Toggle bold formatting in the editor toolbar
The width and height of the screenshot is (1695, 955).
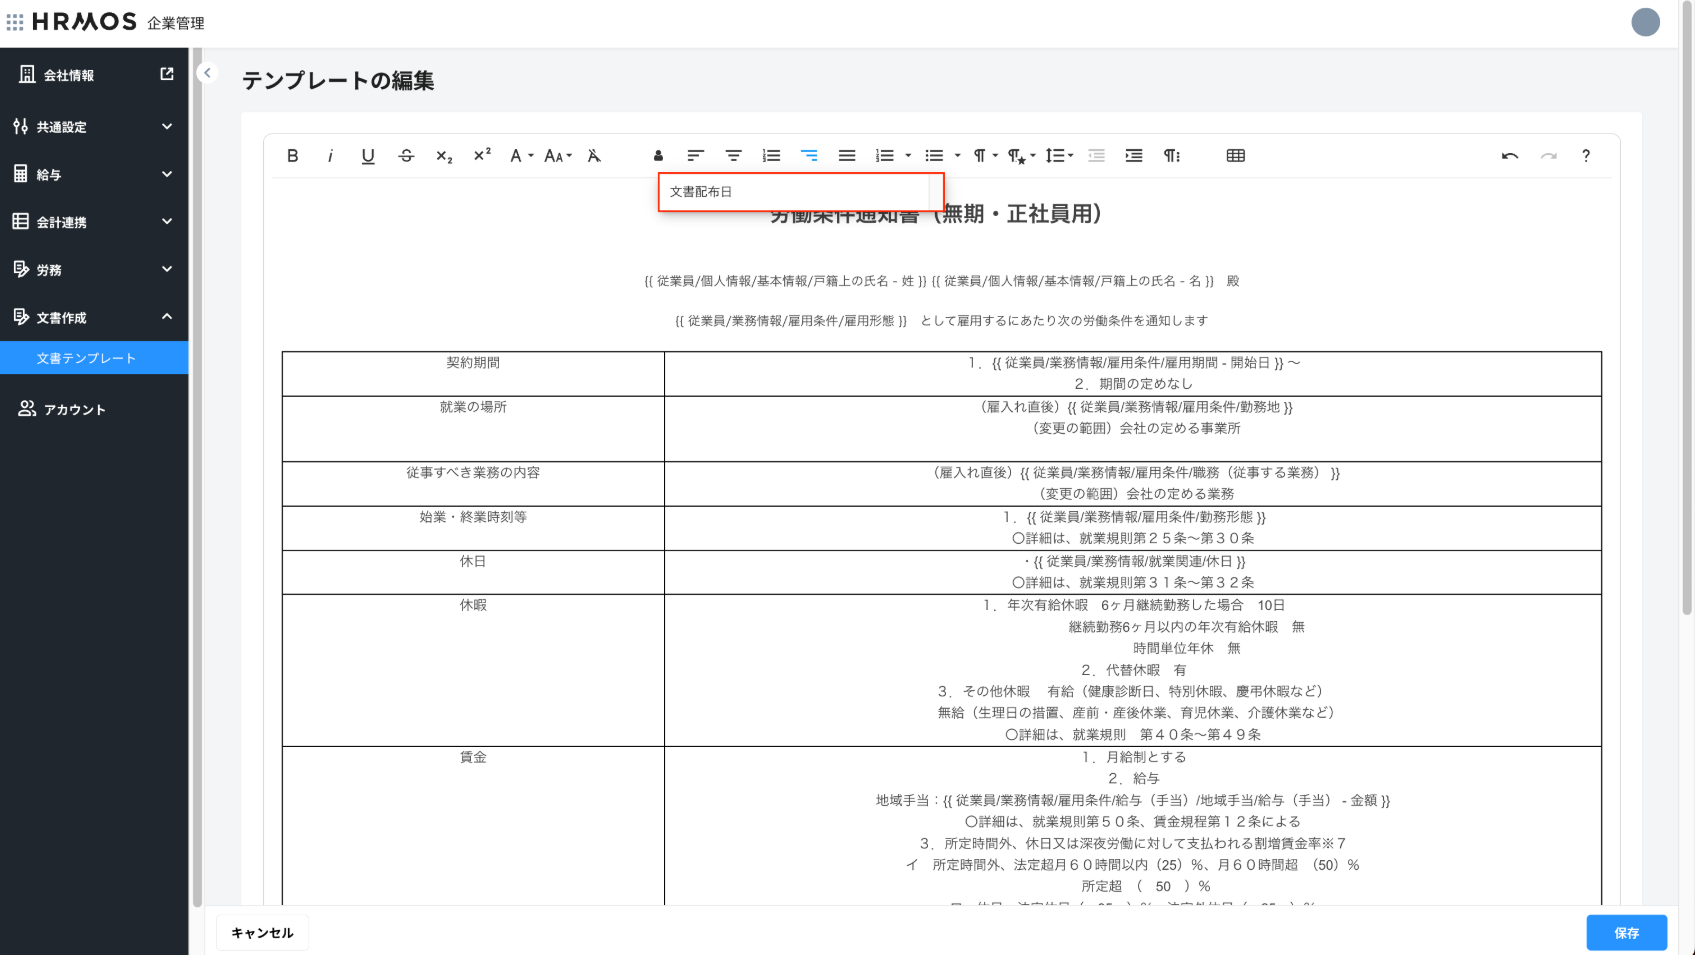coord(292,156)
